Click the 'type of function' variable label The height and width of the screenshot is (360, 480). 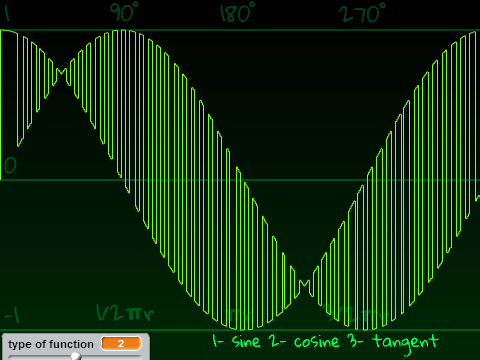[x=51, y=344]
